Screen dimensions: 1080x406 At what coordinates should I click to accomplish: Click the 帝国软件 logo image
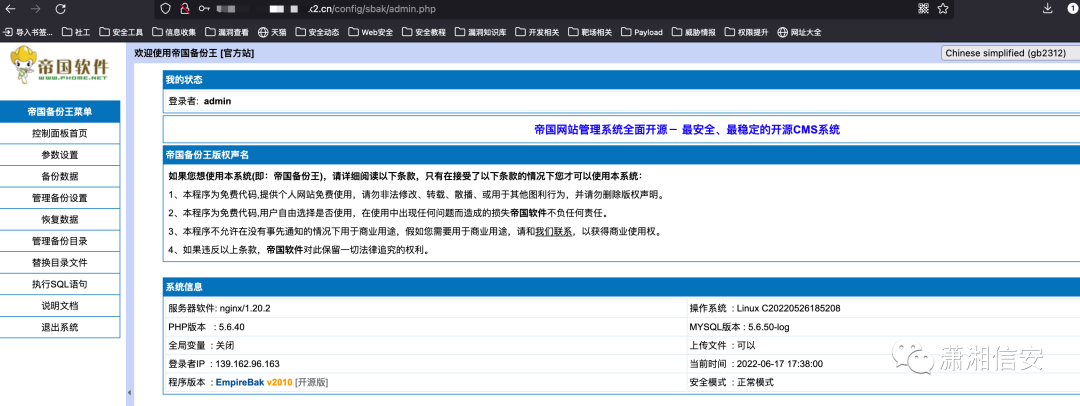tap(60, 65)
